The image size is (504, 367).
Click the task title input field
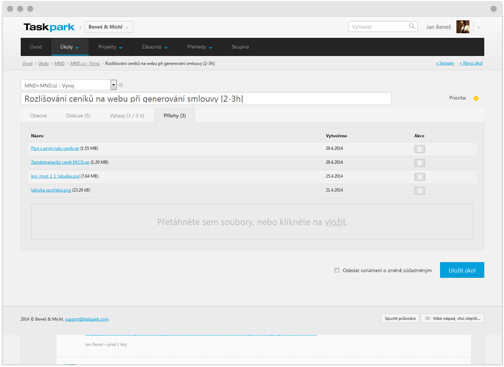click(206, 99)
